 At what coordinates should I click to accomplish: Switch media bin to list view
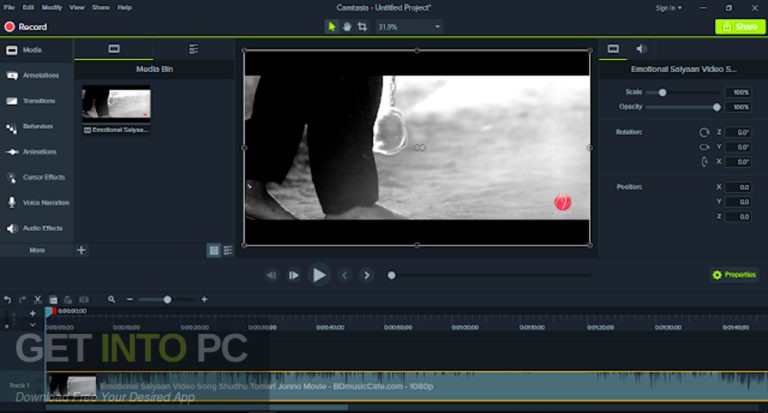point(228,250)
